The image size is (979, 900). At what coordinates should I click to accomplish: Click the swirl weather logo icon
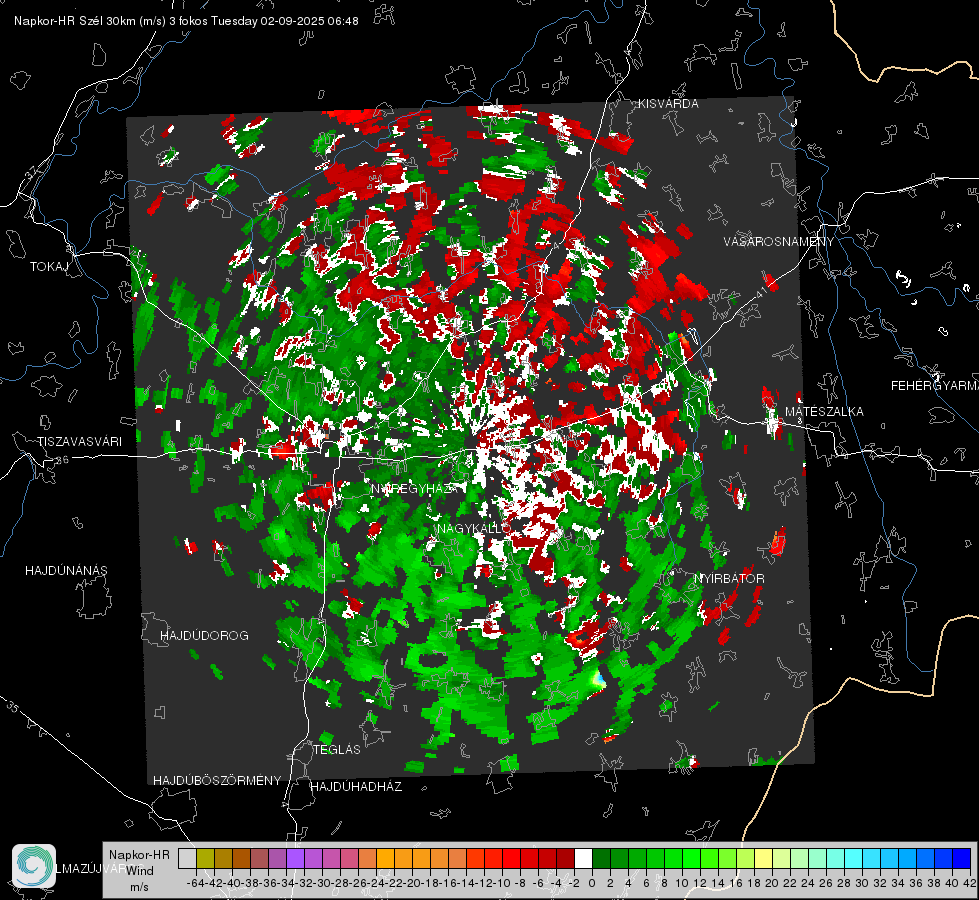point(34,866)
